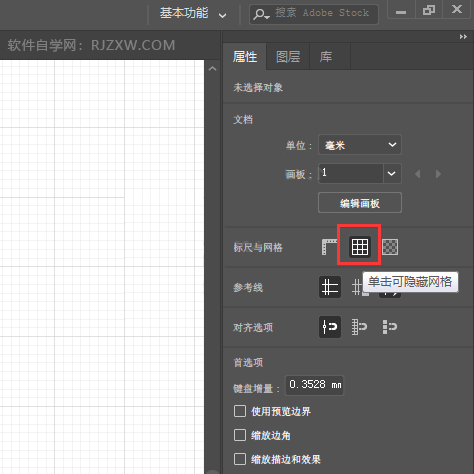Screen dimensions: 474x474
Task: Go to next artboard arrow
Action: point(438,174)
